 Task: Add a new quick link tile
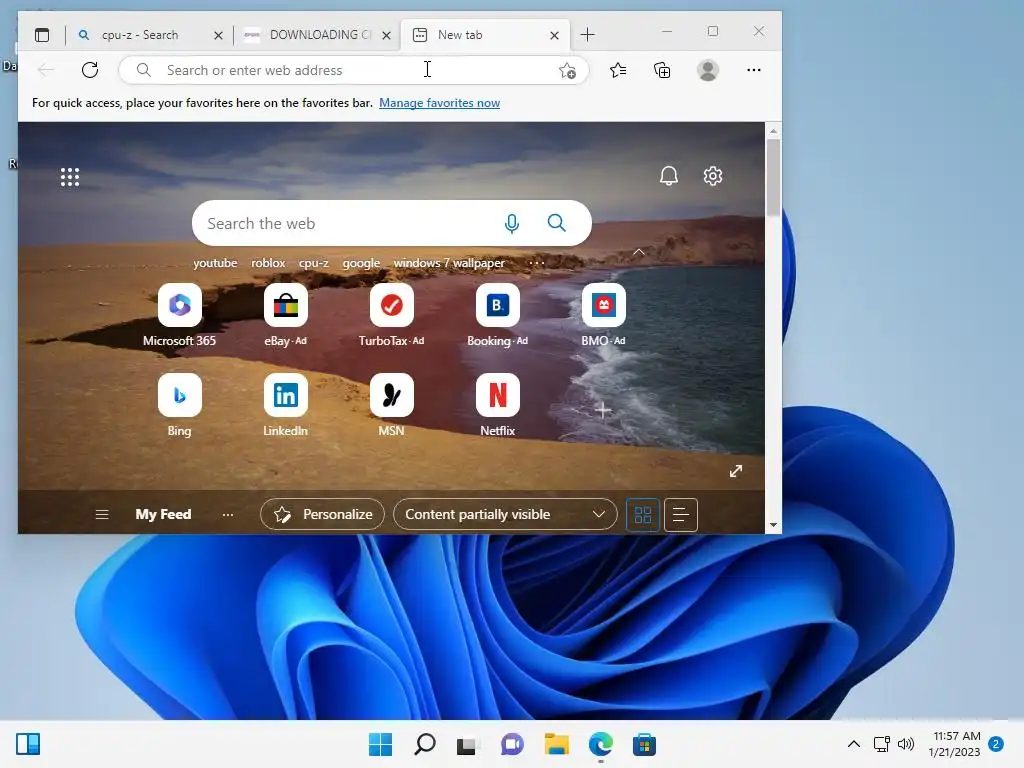pyautogui.click(x=603, y=410)
